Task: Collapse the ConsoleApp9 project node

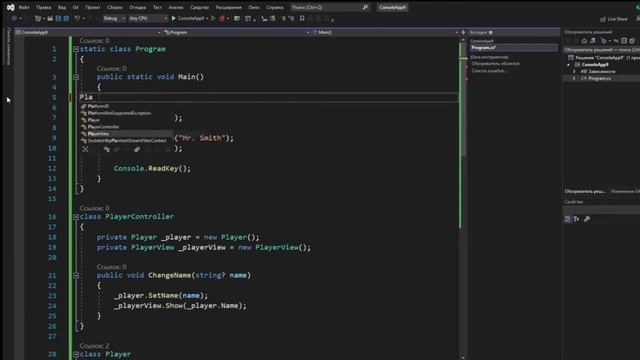Action: point(568,64)
